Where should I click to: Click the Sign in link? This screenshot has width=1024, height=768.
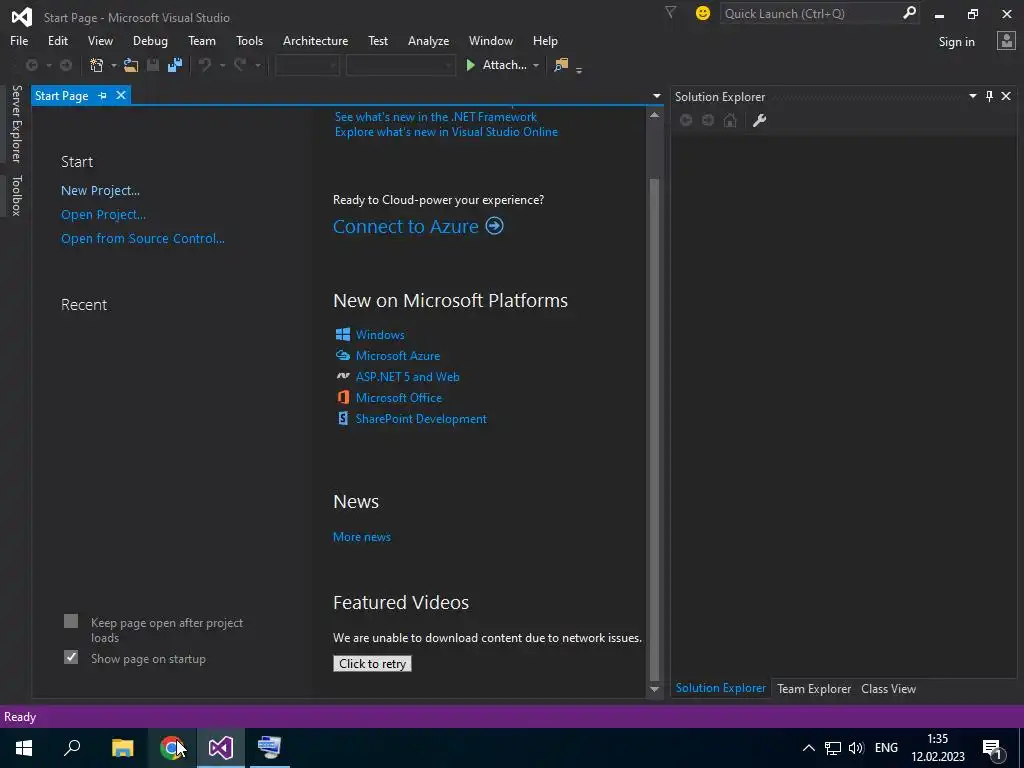[956, 41]
